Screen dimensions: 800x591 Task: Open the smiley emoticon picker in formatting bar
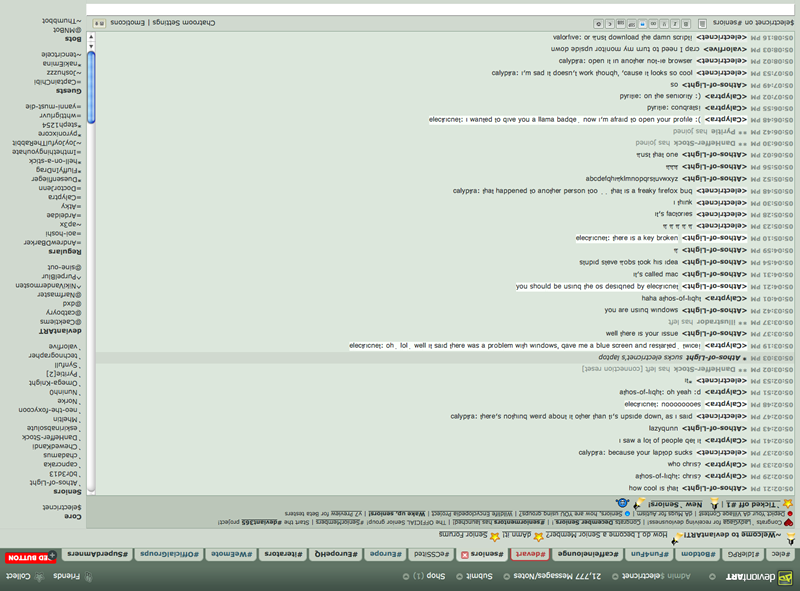598,23
